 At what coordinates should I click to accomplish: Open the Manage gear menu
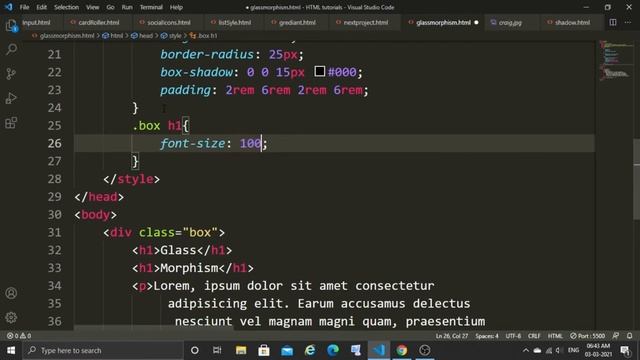(11, 317)
